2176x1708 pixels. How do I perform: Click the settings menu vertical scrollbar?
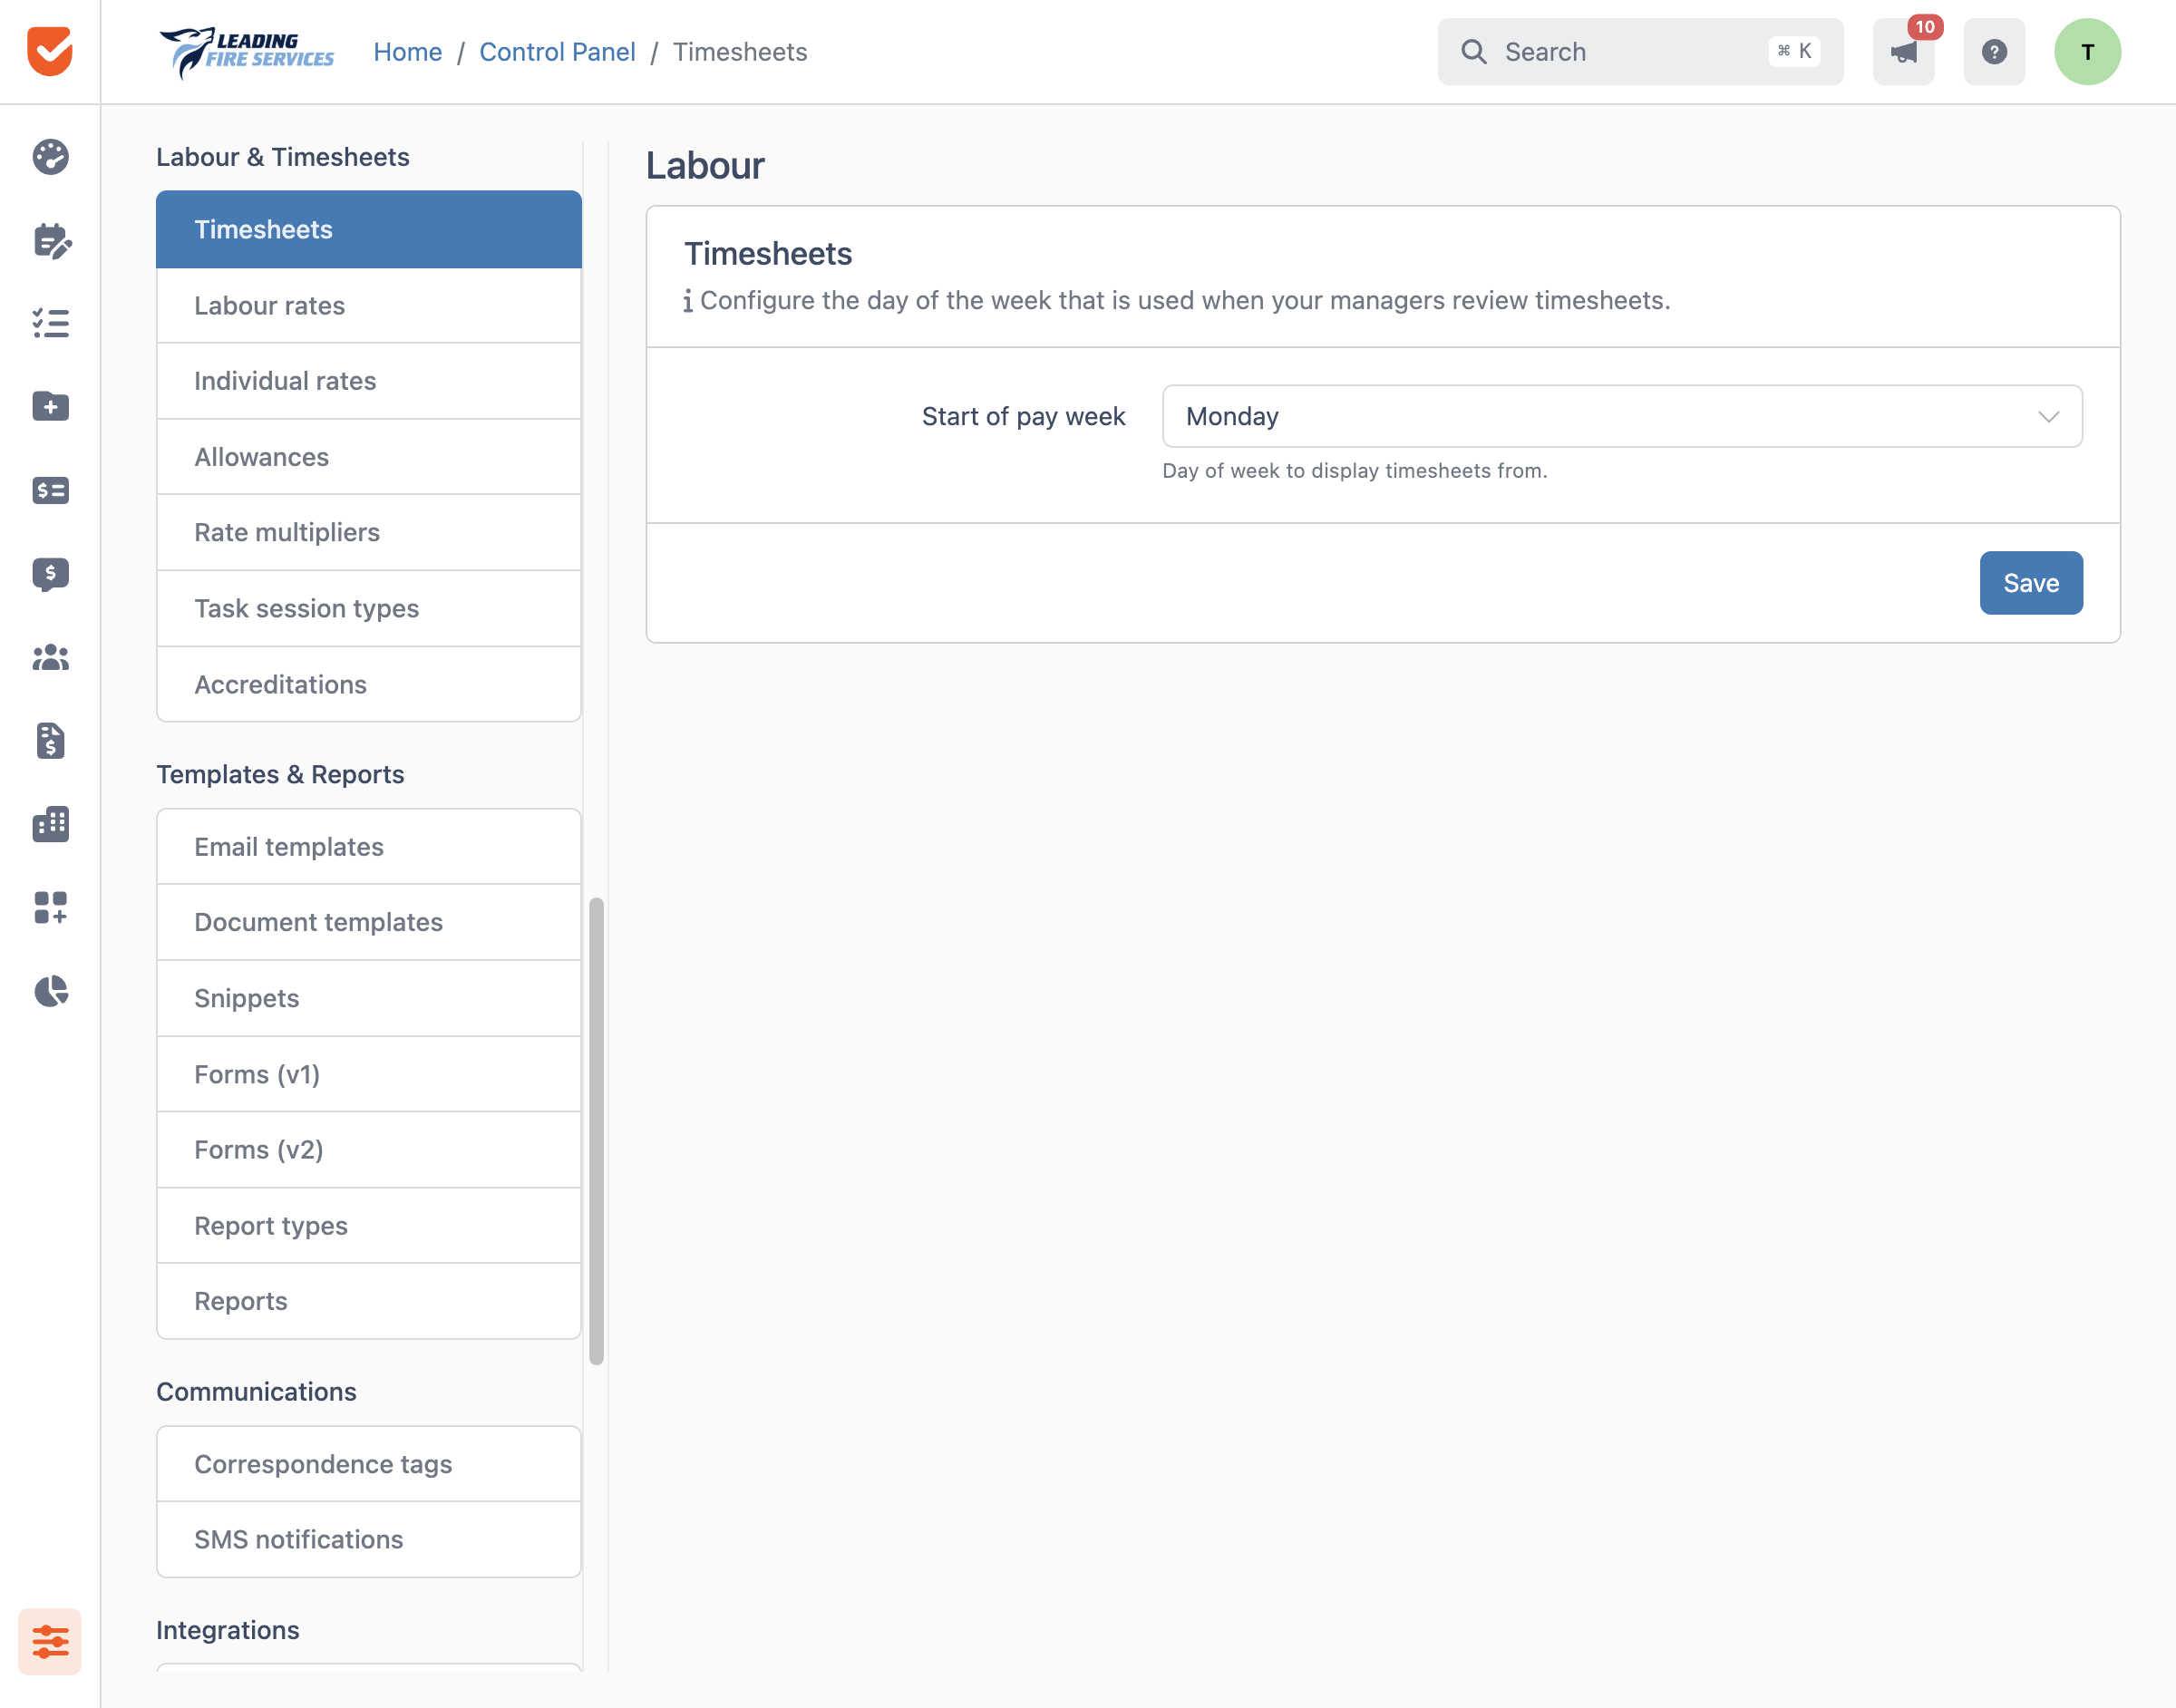tap(597, 1131)
